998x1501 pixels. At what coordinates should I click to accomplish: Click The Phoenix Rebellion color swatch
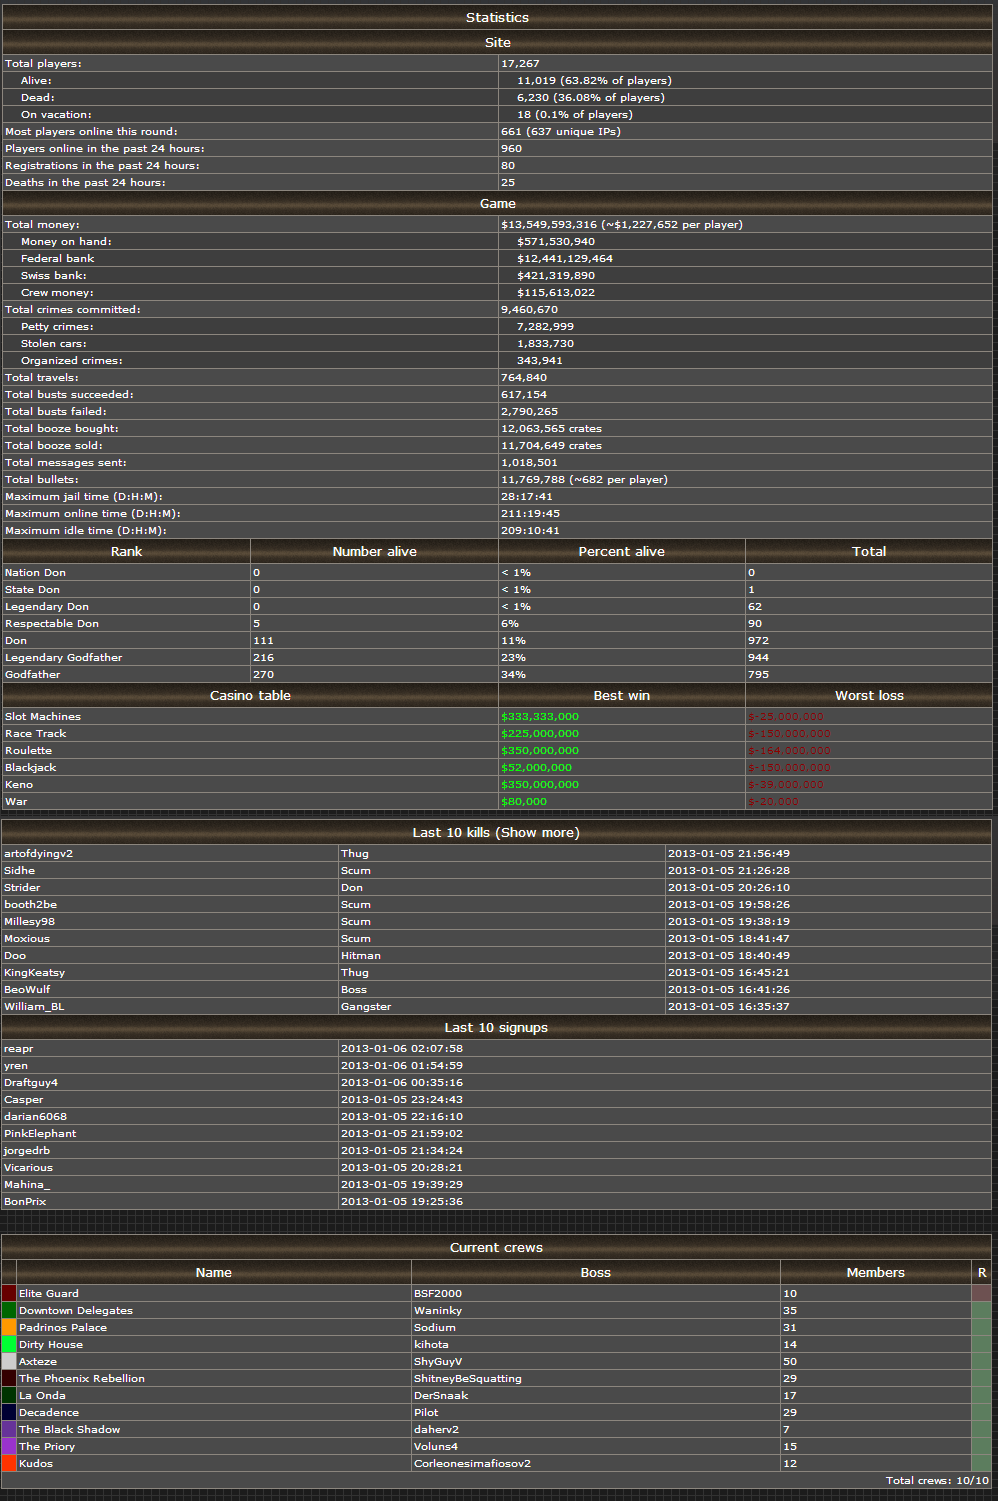click(9, 1378)
